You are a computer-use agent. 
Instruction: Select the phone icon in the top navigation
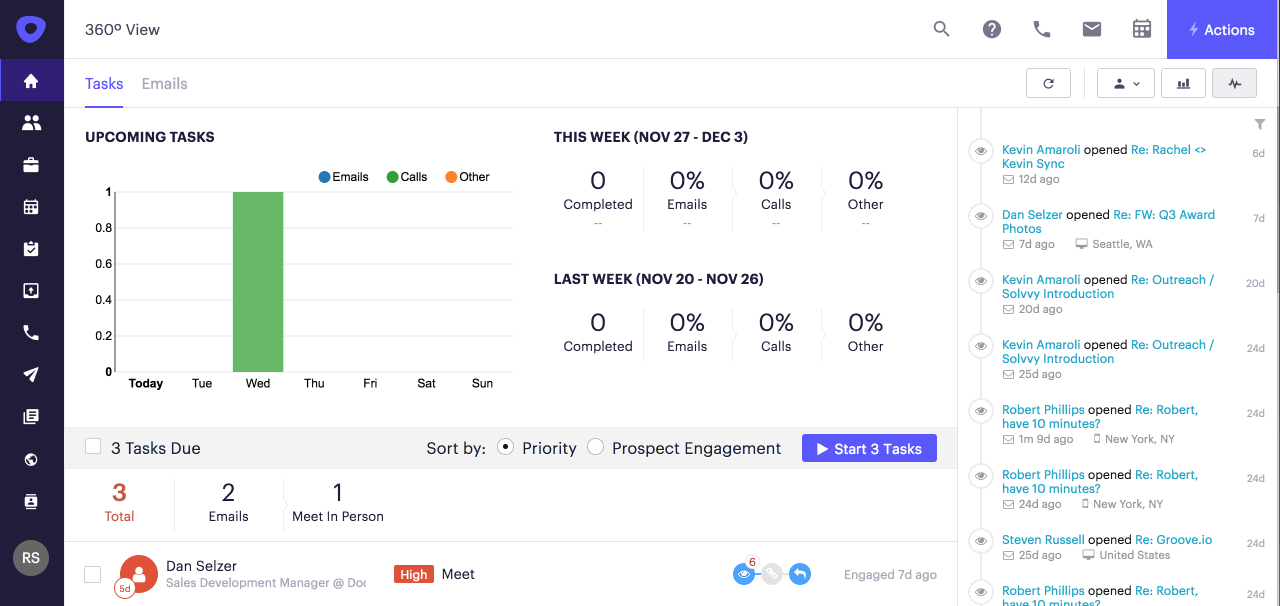pyautogui.click(x=1041, y=29)
